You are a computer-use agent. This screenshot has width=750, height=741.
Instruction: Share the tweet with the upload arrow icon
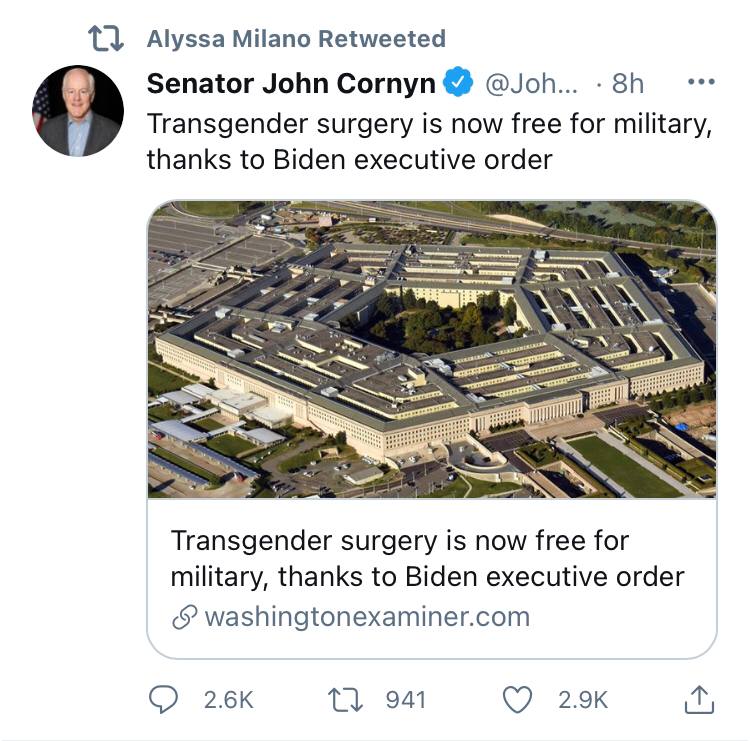click(x=699, y=699)
